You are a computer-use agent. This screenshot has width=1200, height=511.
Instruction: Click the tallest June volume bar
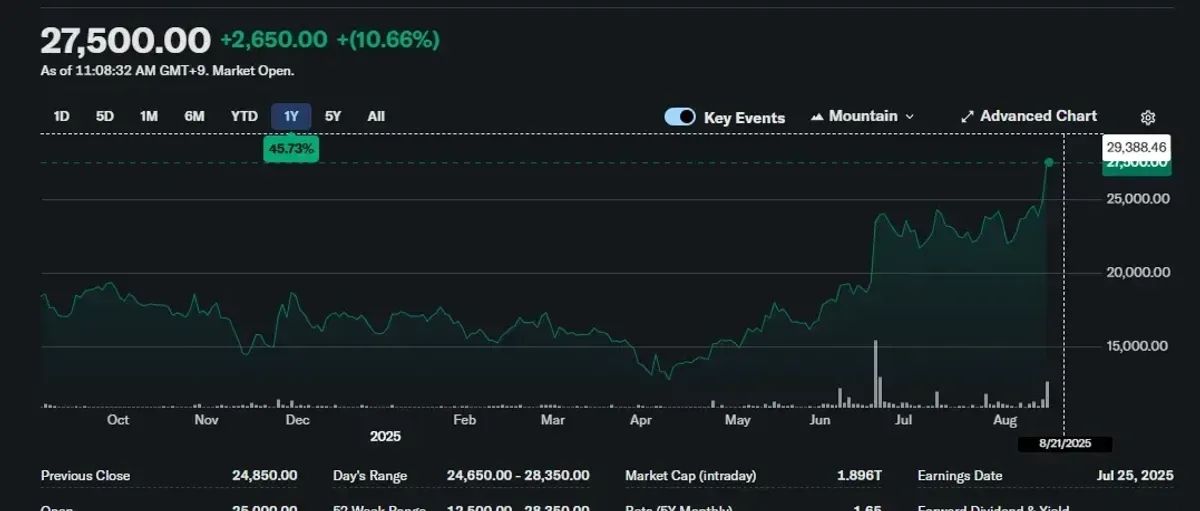[x=875, y=374]
